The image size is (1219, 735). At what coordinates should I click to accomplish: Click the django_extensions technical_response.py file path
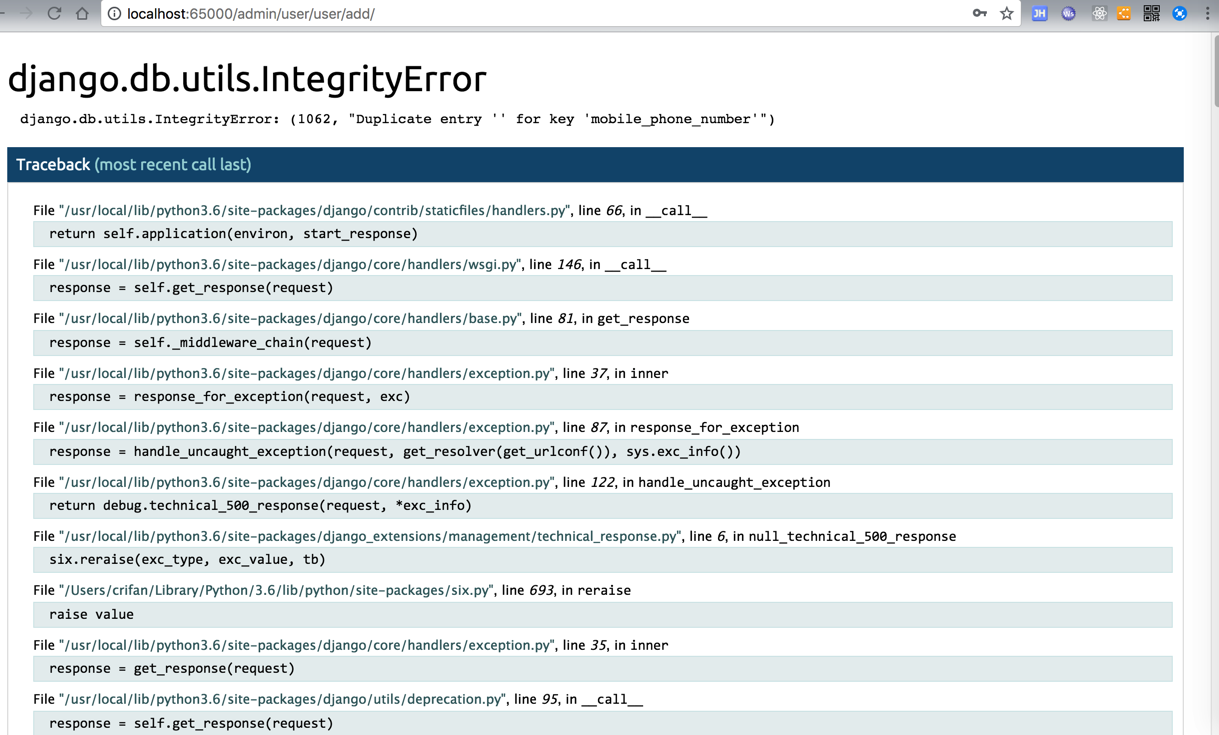pyautogui.click(x=369, y=537)
